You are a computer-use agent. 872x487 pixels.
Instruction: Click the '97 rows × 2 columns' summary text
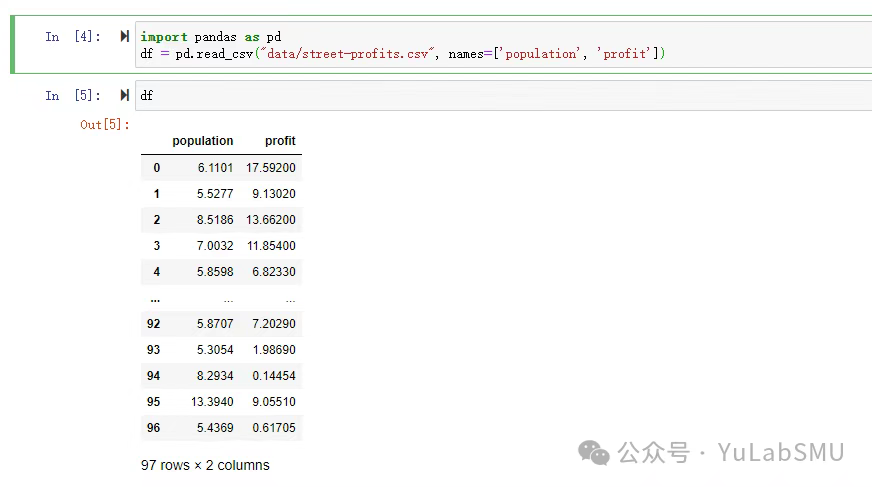pyautogui.click(x=205, y=465)
